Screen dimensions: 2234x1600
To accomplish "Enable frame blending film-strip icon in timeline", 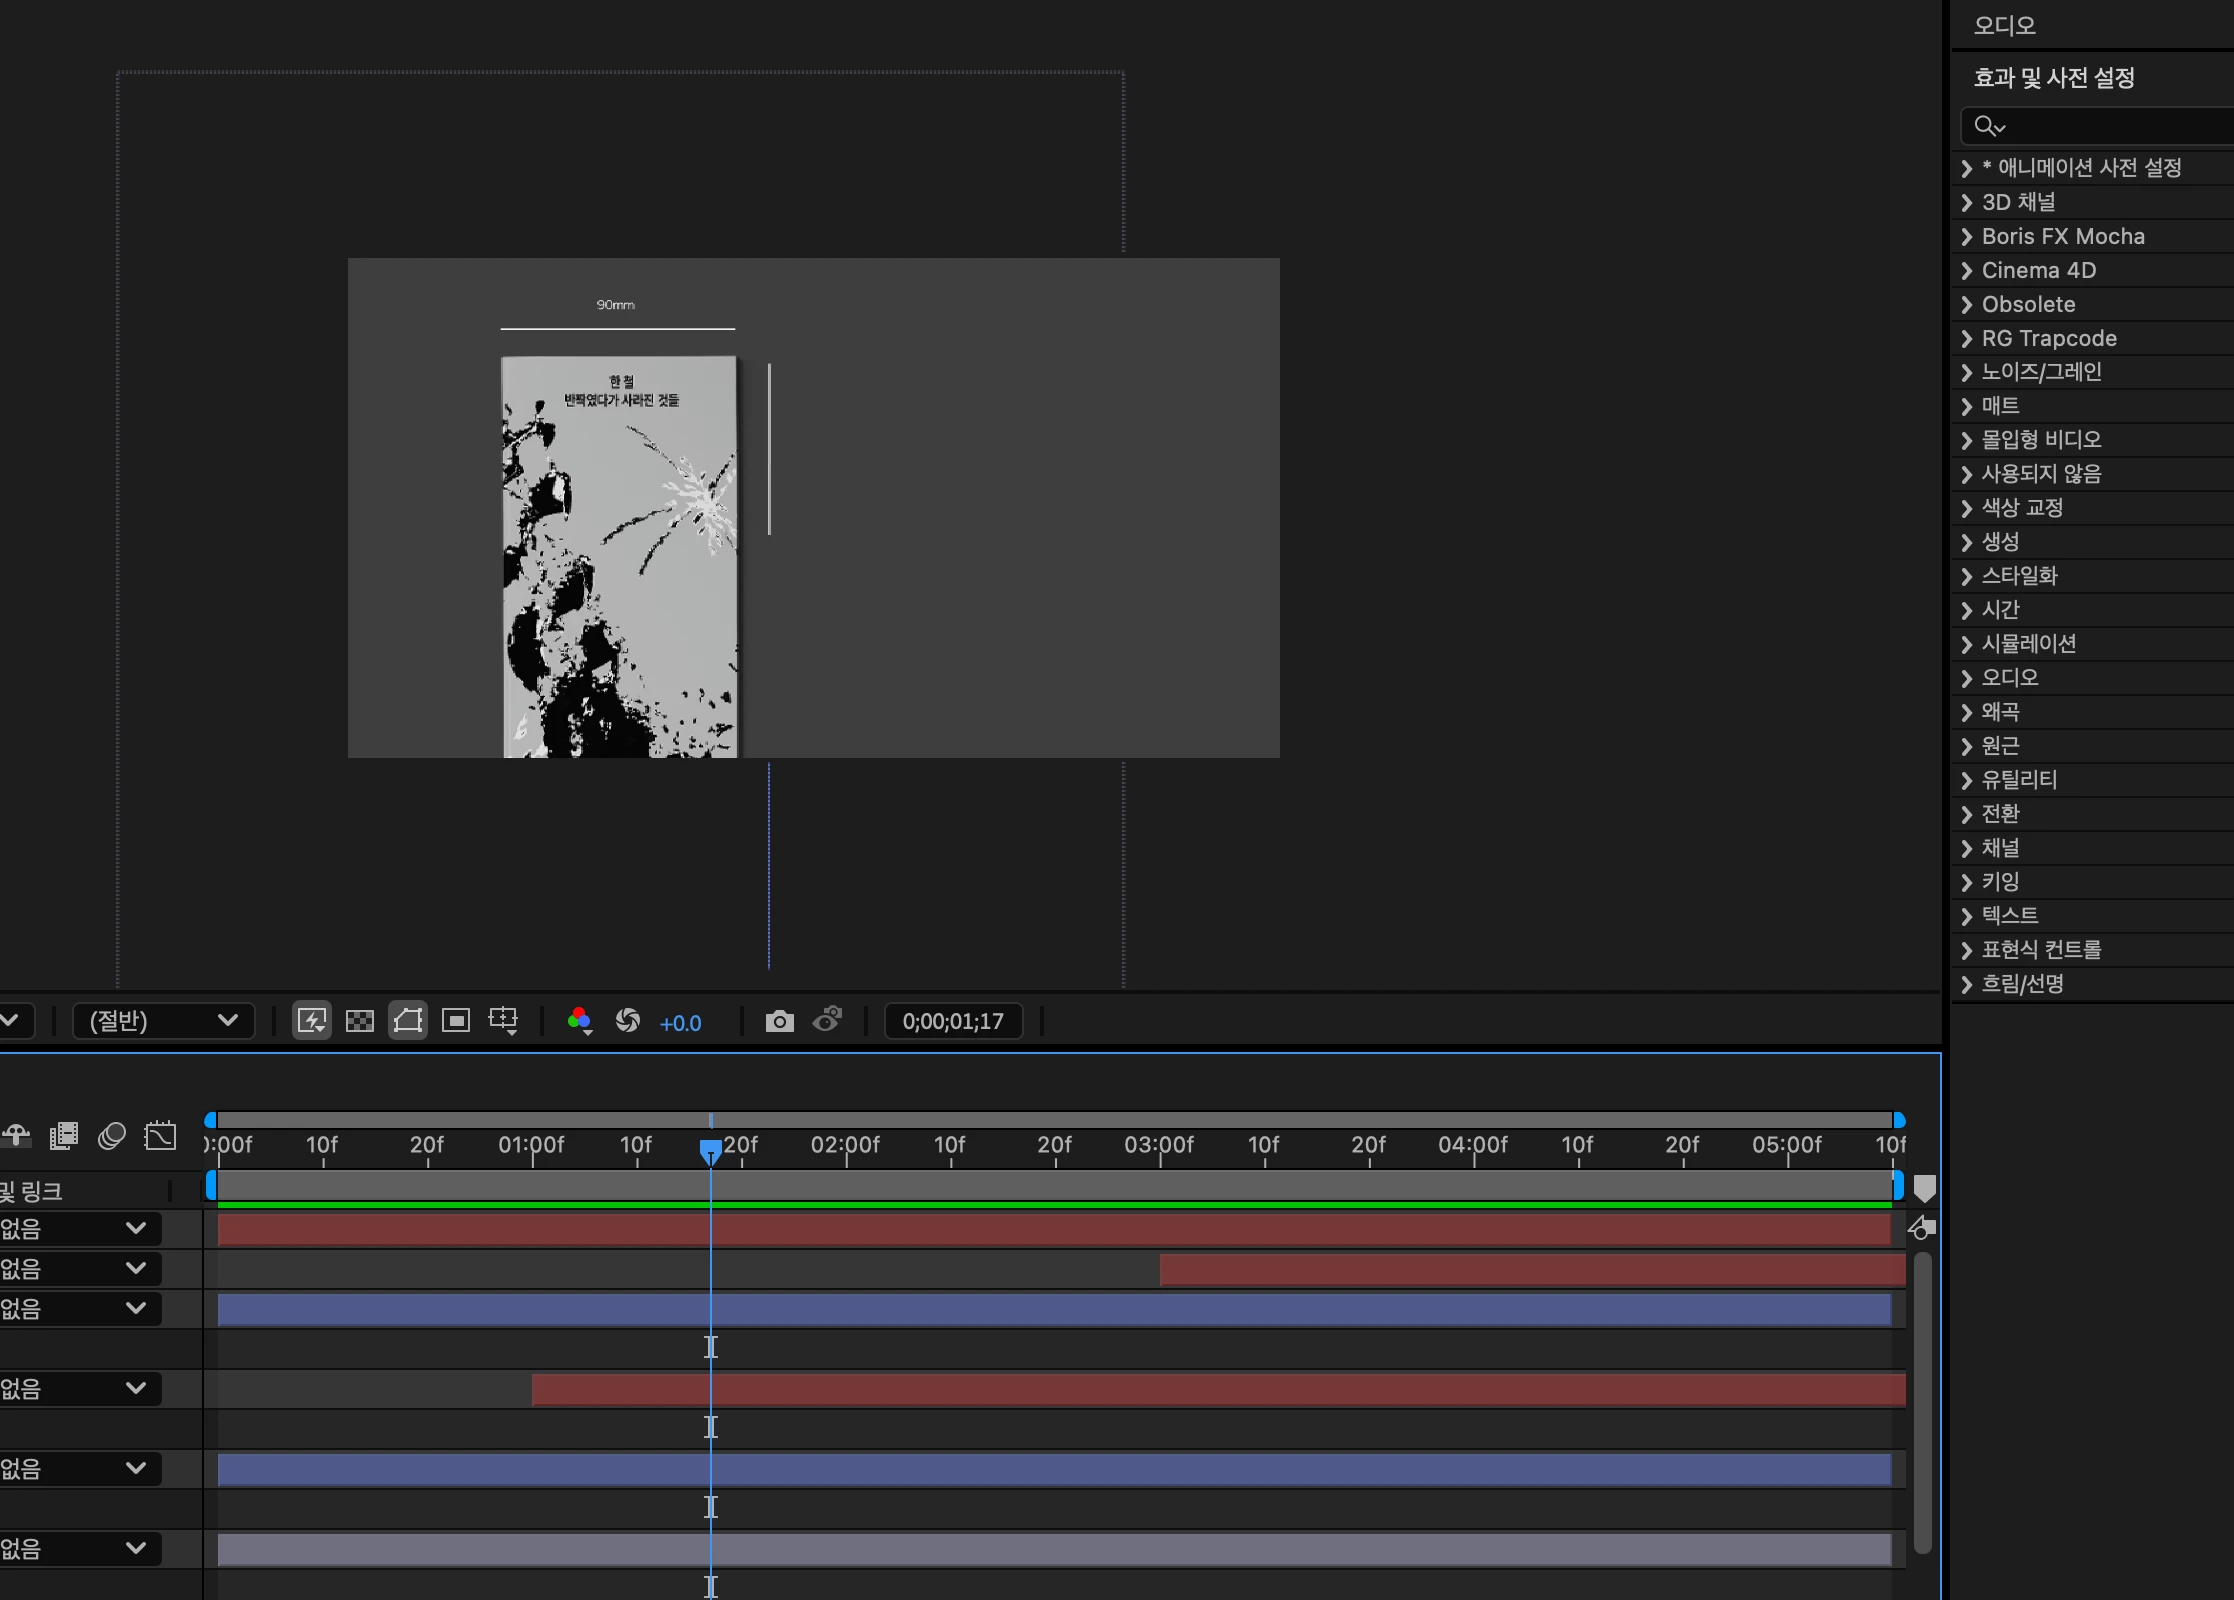I will tap(64, 1136).
